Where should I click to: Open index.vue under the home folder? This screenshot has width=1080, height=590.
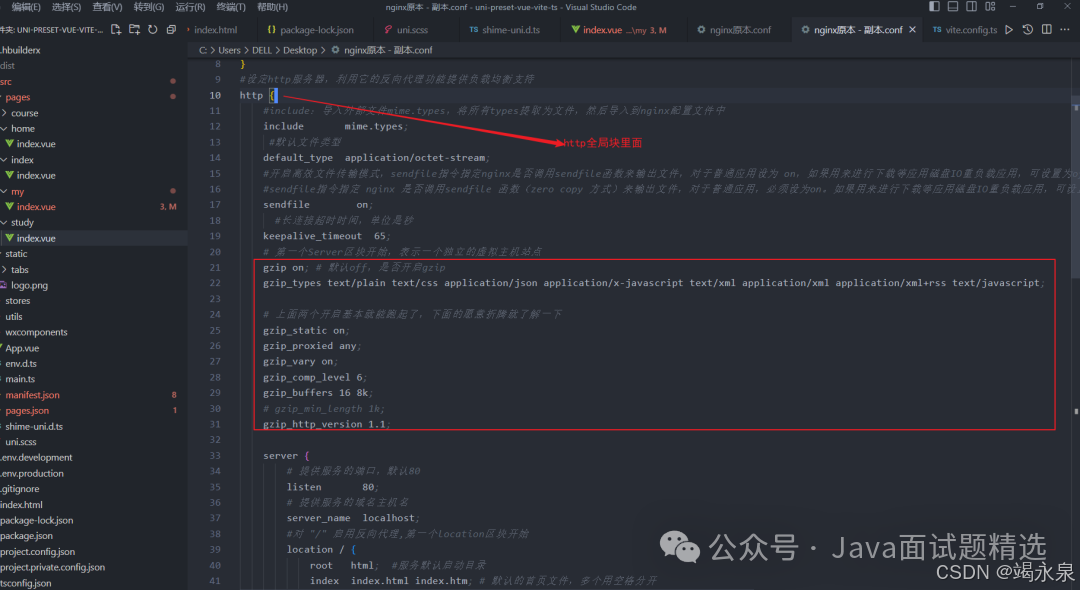click(x=36, y=144)
